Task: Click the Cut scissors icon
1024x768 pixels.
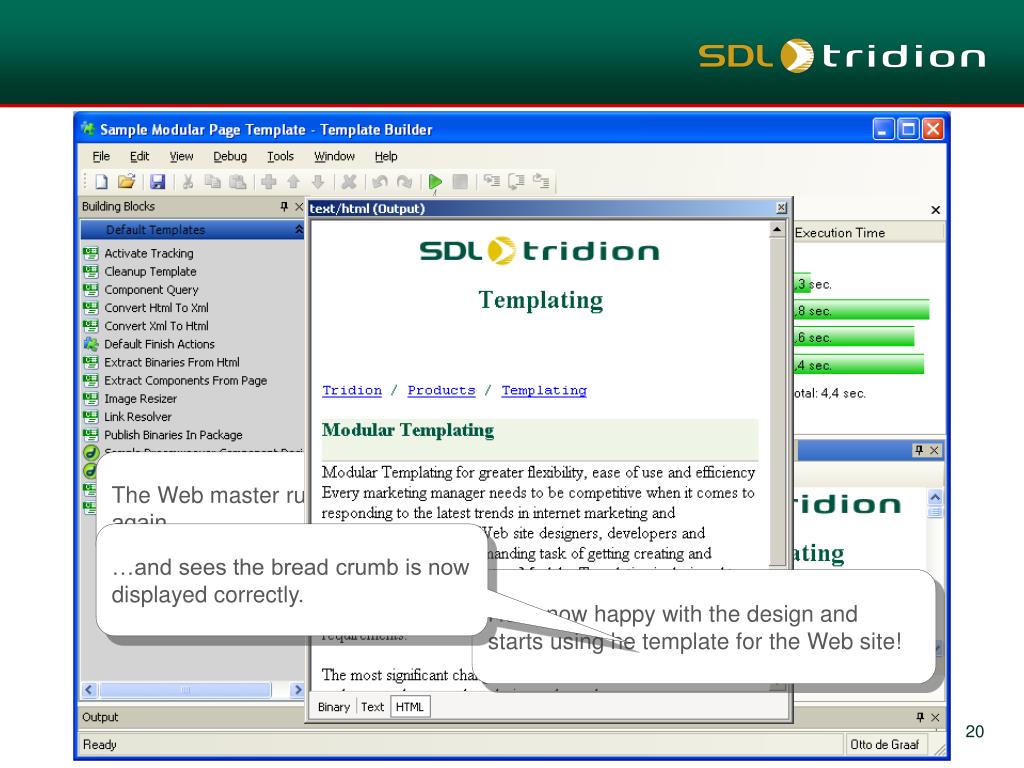Action: [x=188, y=182]
